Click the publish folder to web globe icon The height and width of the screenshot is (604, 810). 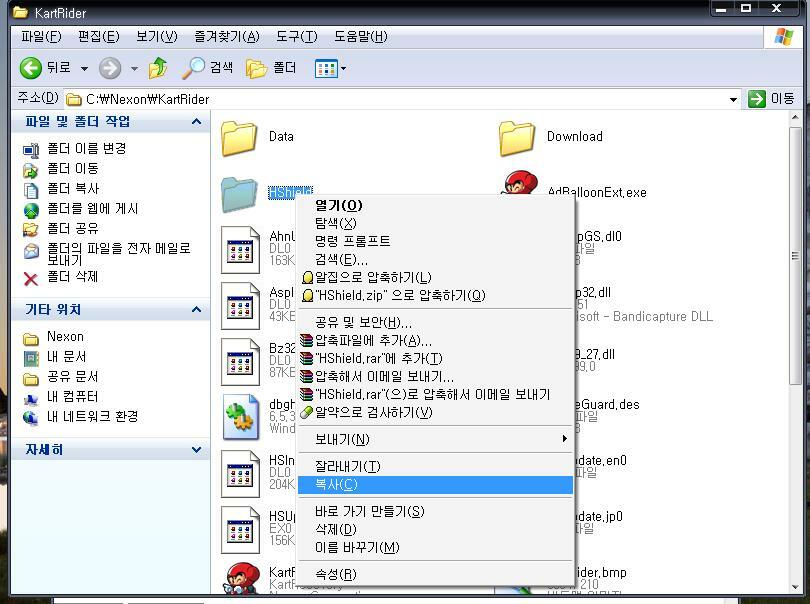coord(31,210)
